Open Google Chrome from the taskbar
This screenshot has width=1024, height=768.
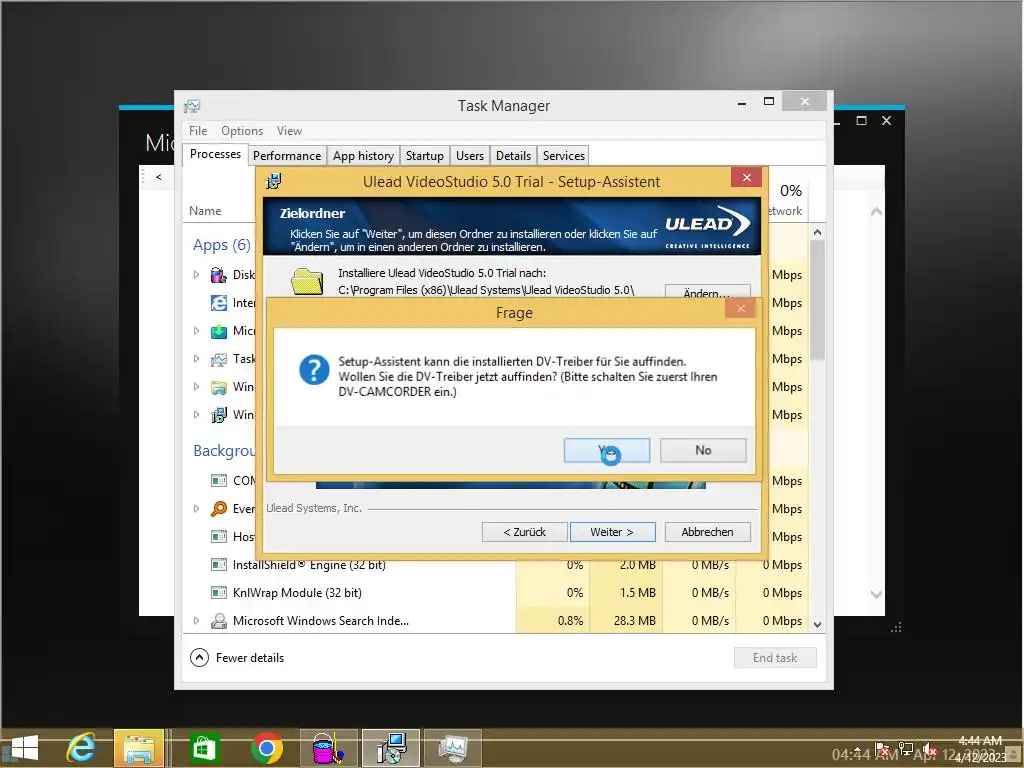[x=266, y=748]
